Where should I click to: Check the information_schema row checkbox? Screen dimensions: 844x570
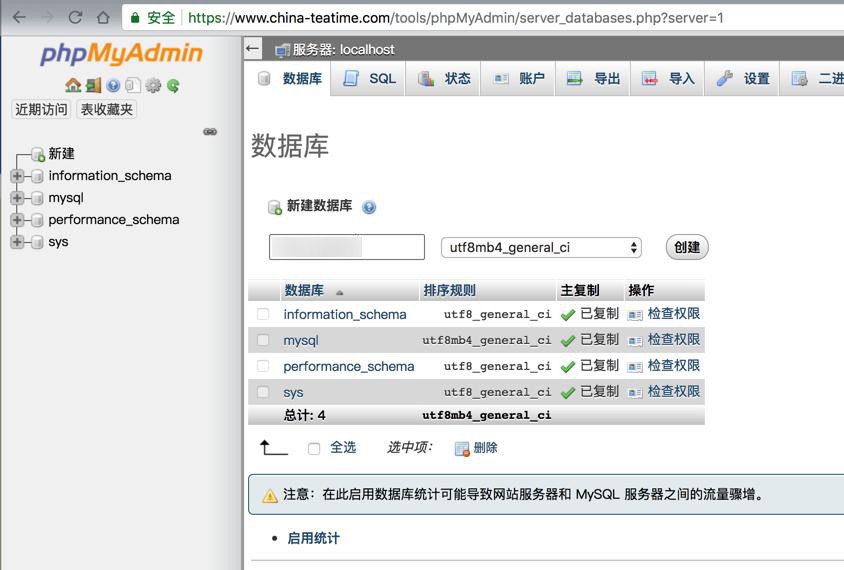[263, 314]
